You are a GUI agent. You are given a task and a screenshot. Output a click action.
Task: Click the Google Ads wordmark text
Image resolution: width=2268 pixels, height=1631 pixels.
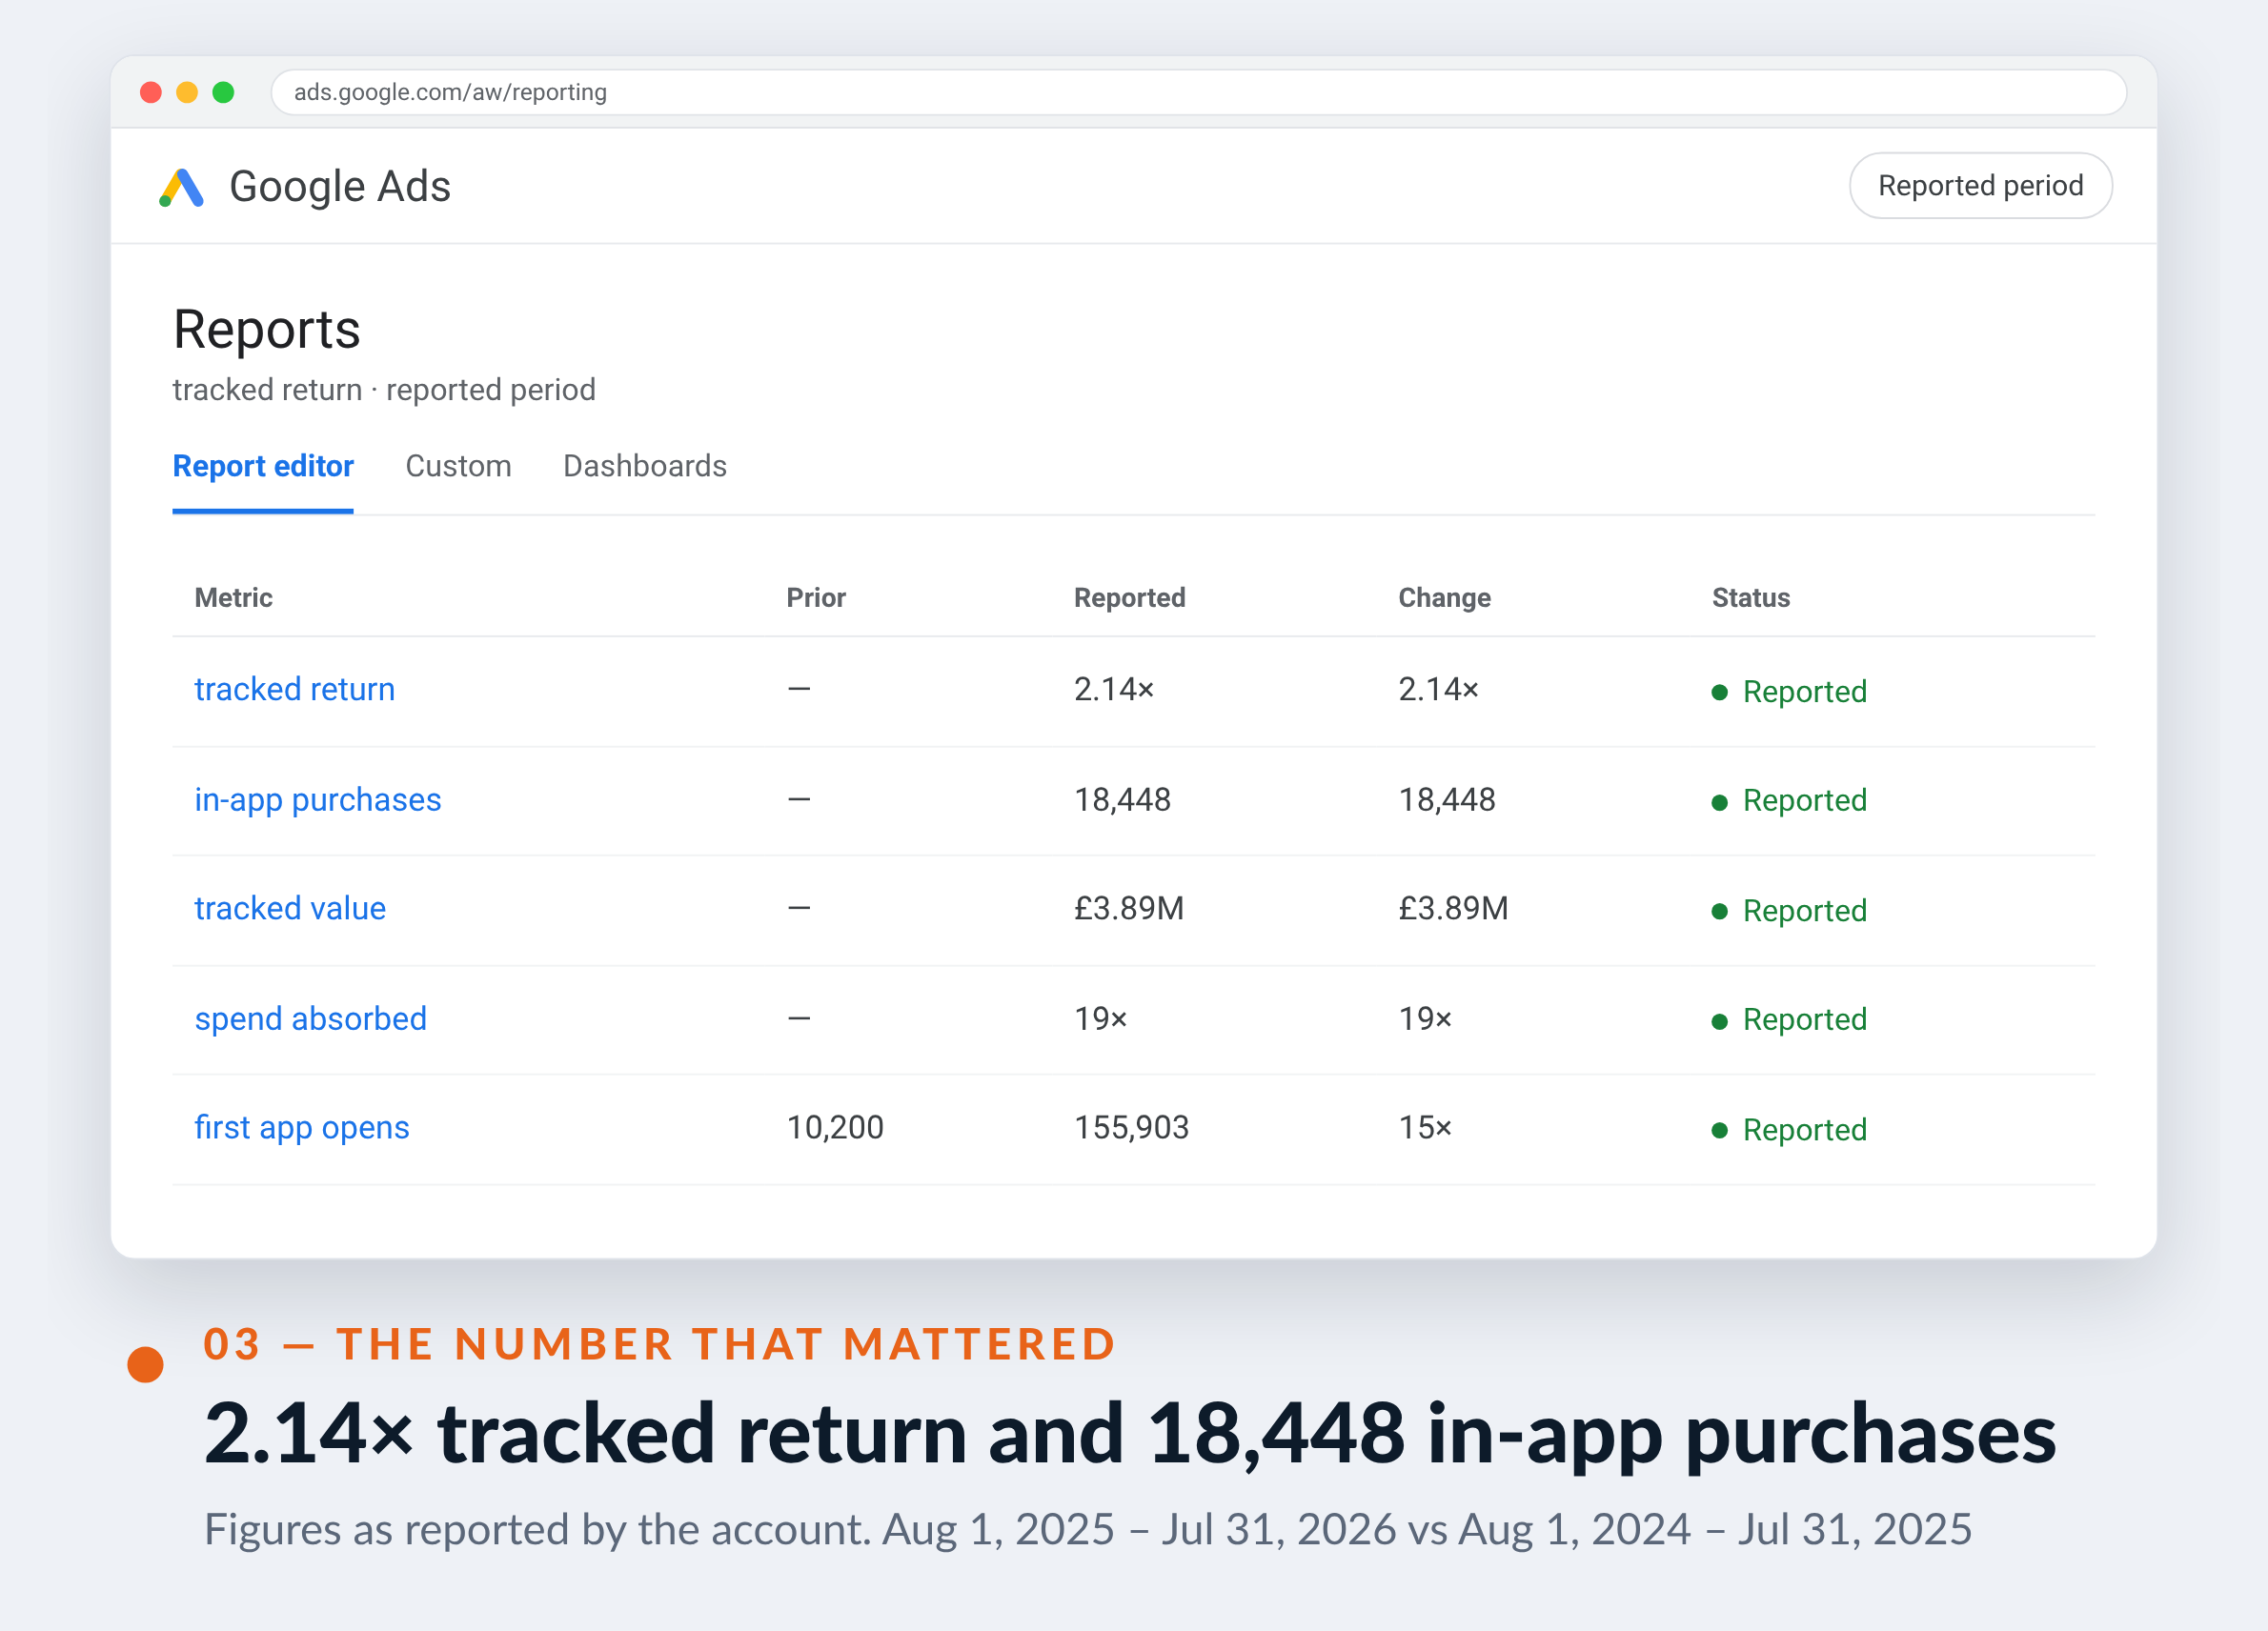[340, 187]
